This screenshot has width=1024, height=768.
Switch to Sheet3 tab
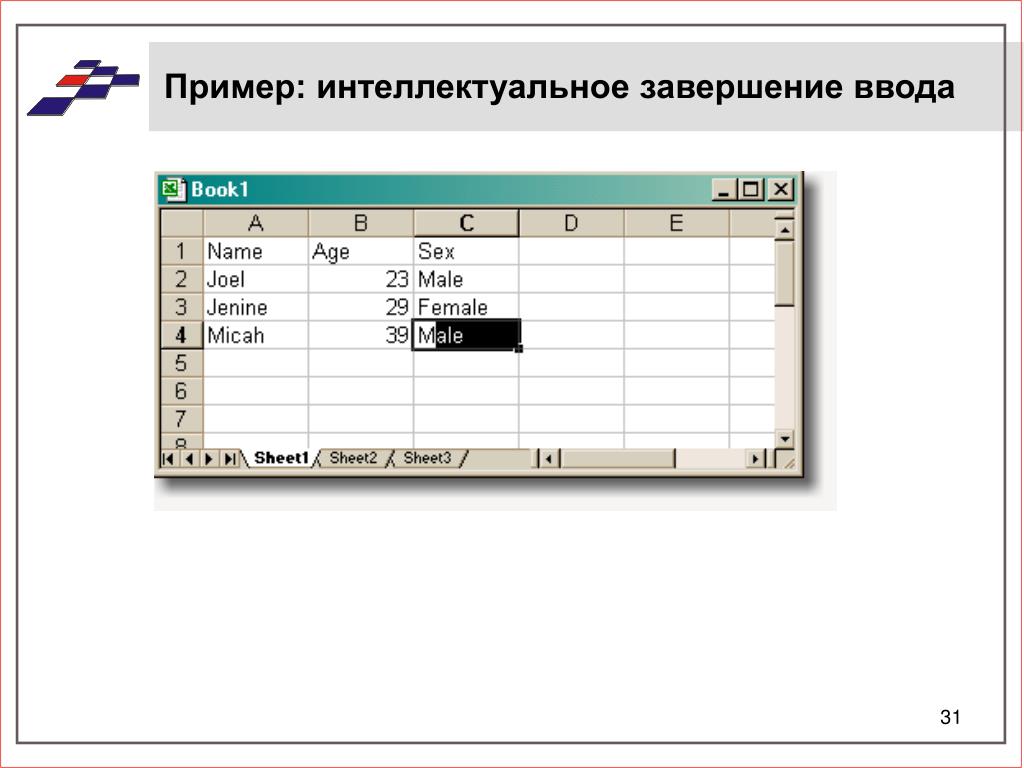pyautogui.click(x=427, y=458)
